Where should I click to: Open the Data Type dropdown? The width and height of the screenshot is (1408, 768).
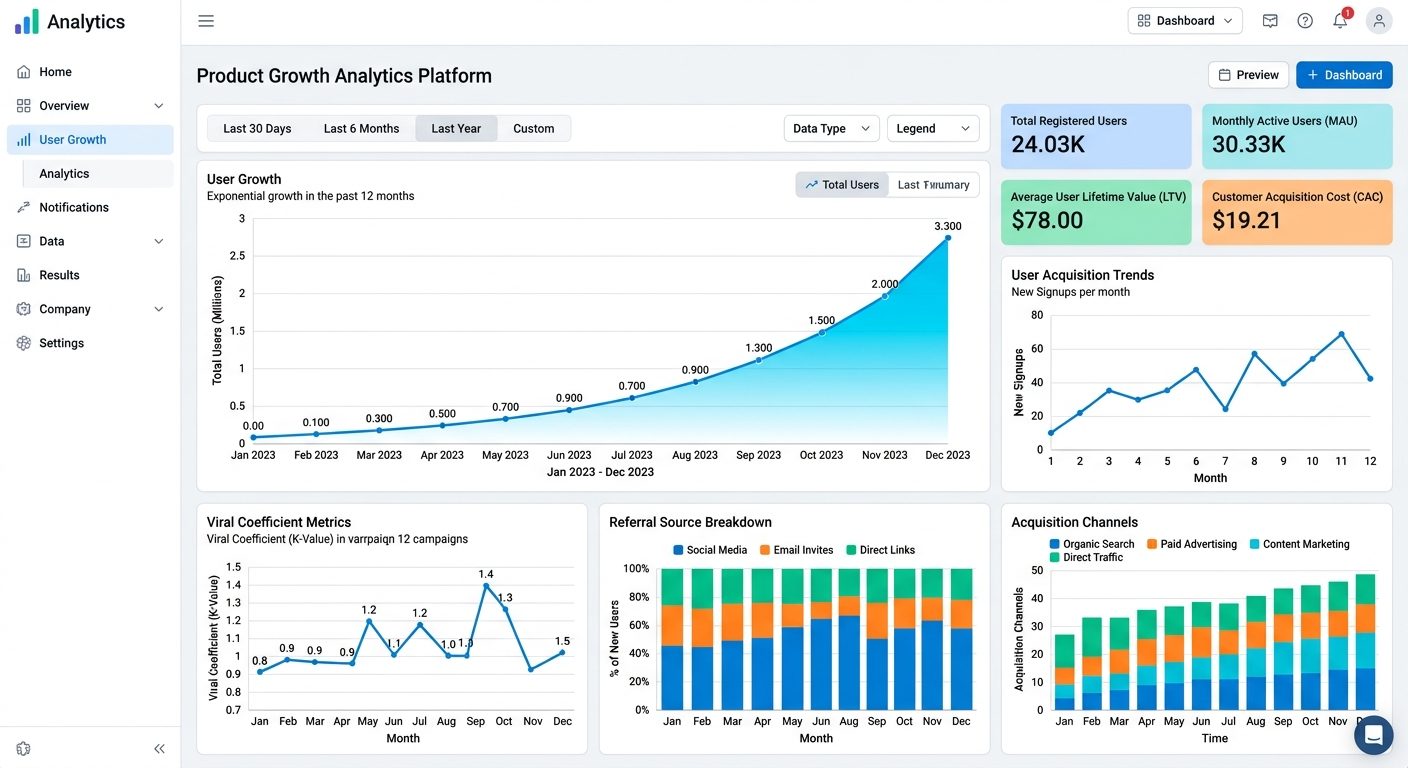pyautogui.click(x=831, y=128)
